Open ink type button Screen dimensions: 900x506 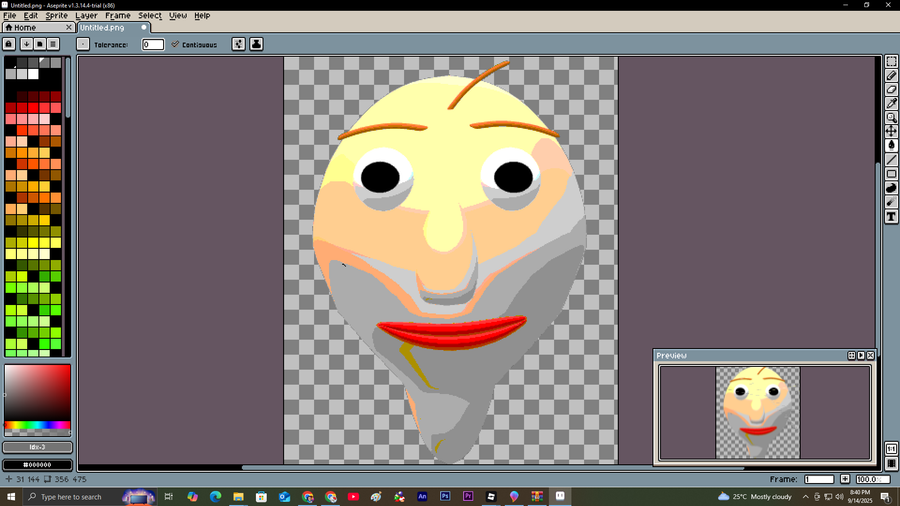click(256, 44)
